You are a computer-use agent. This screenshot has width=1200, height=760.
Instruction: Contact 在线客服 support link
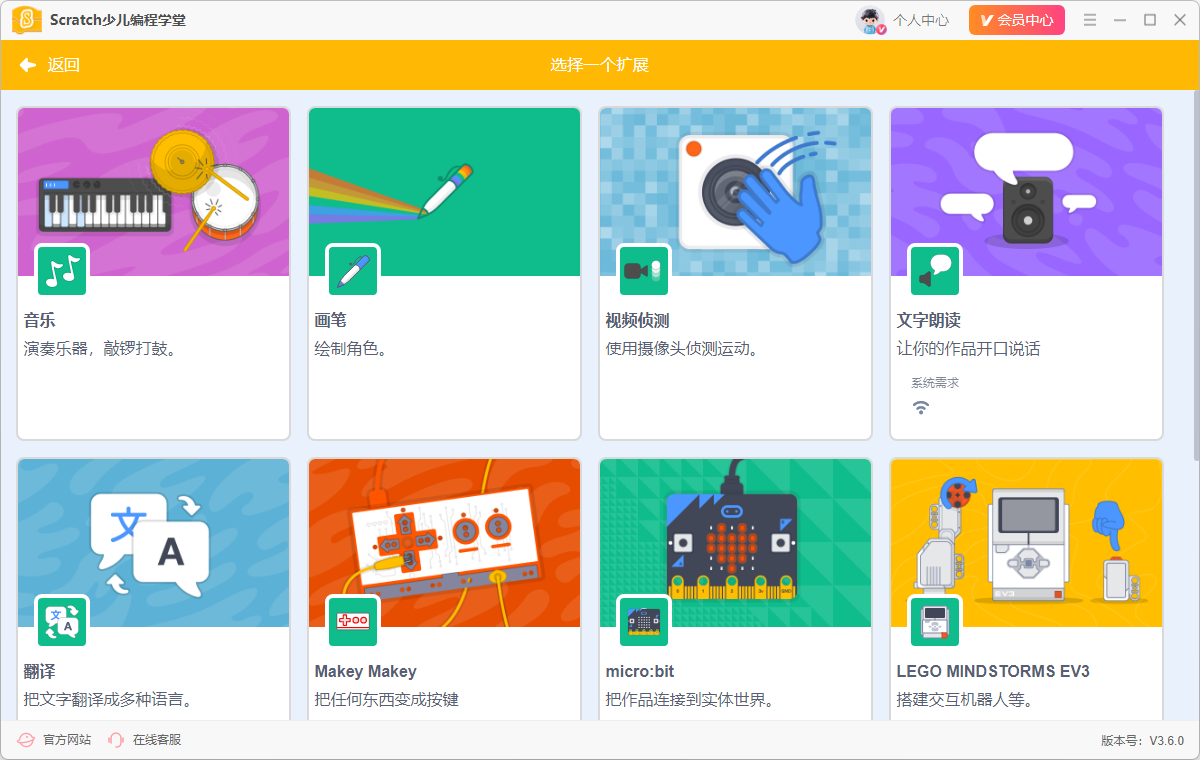tap(157, 740)
